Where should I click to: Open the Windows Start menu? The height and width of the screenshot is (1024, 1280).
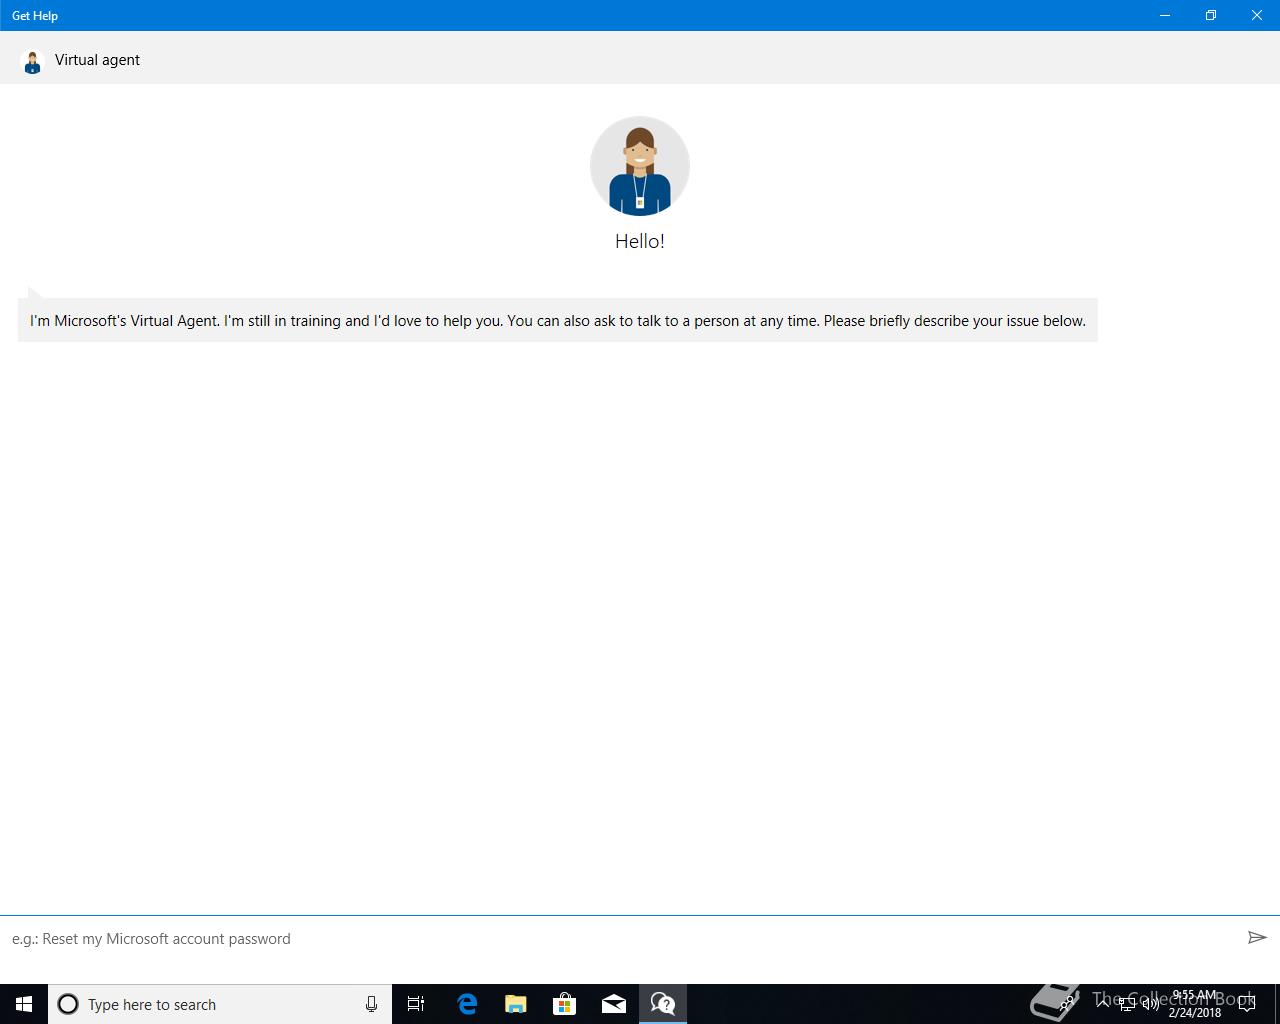[x=24, y=1004]
